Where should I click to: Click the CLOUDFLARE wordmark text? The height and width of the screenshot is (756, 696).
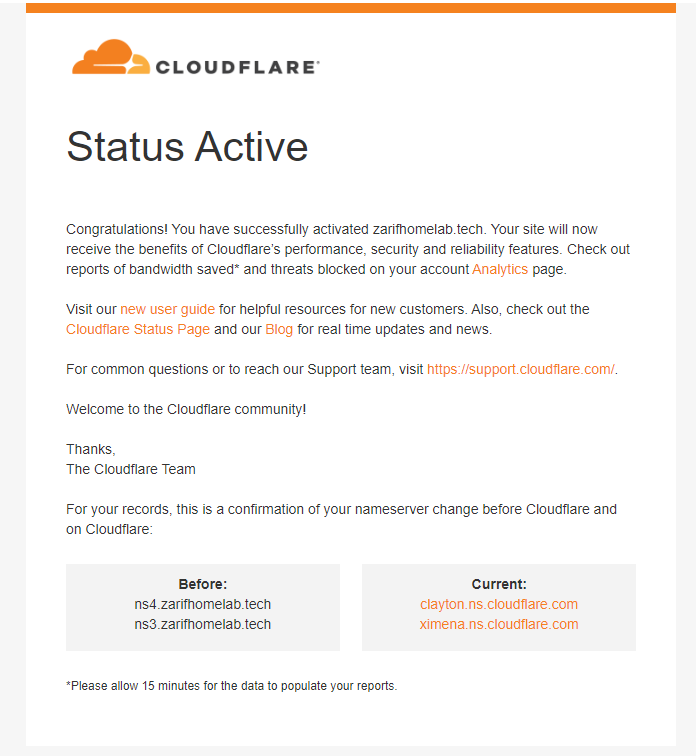tap(237, 67)
